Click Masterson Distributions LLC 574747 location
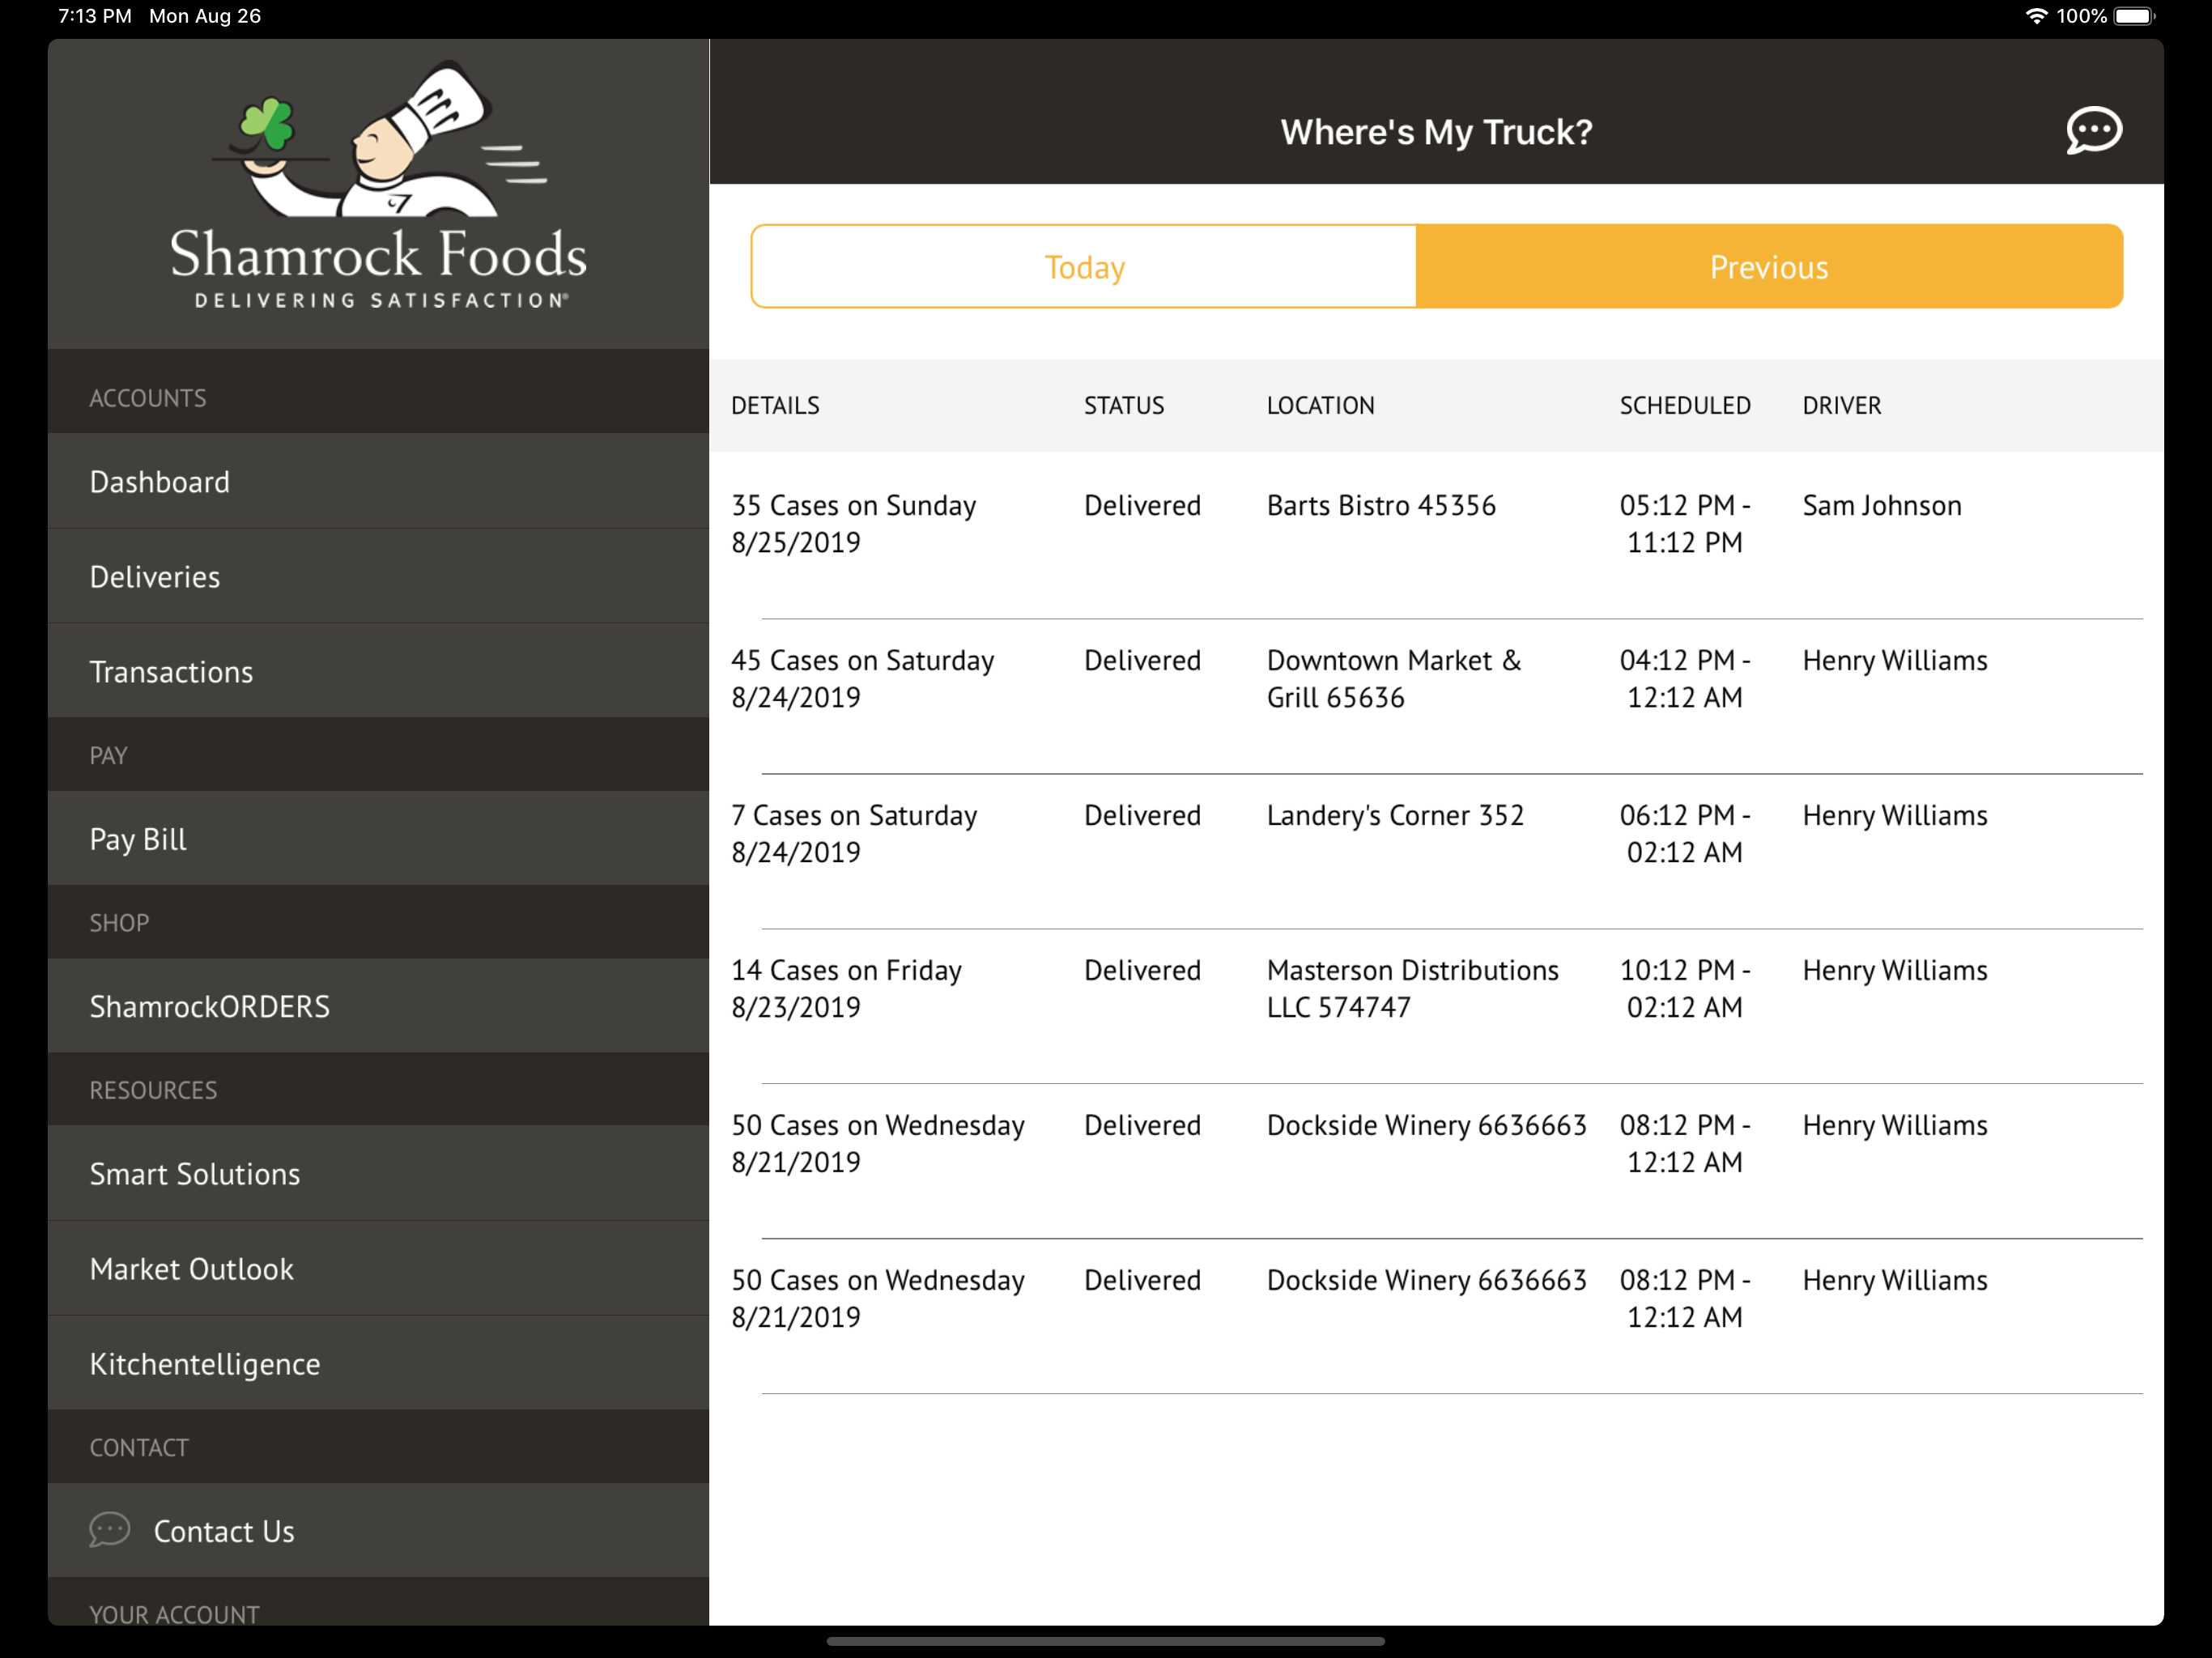2212x1658 pixels. coord(1412,989)
